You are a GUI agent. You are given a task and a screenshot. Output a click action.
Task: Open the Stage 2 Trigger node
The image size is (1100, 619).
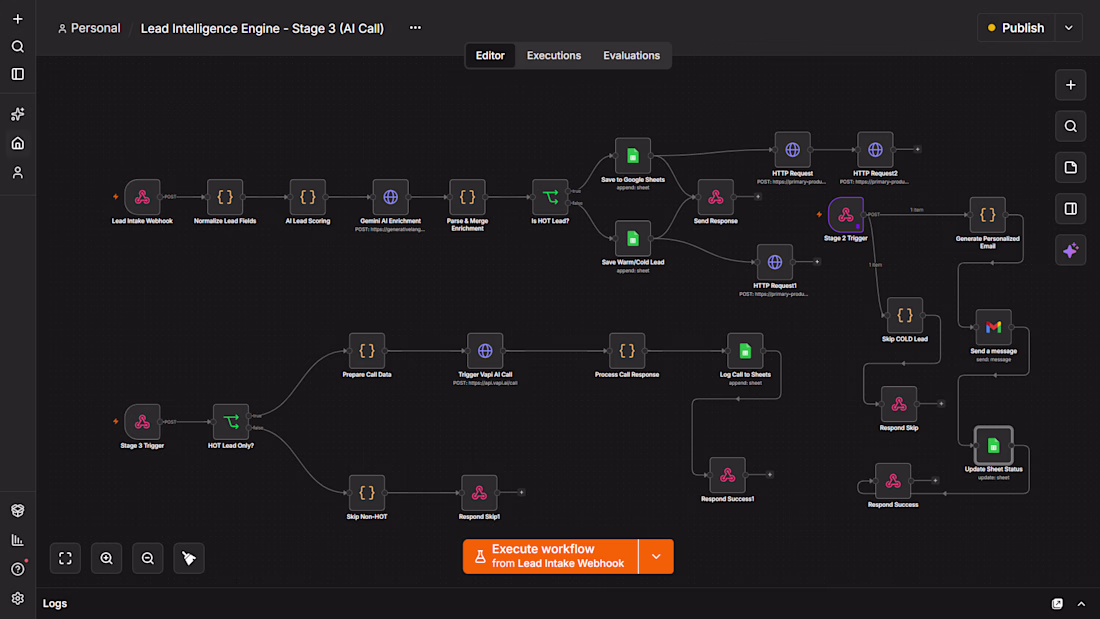pyautogui.click(x=846, y=215)
